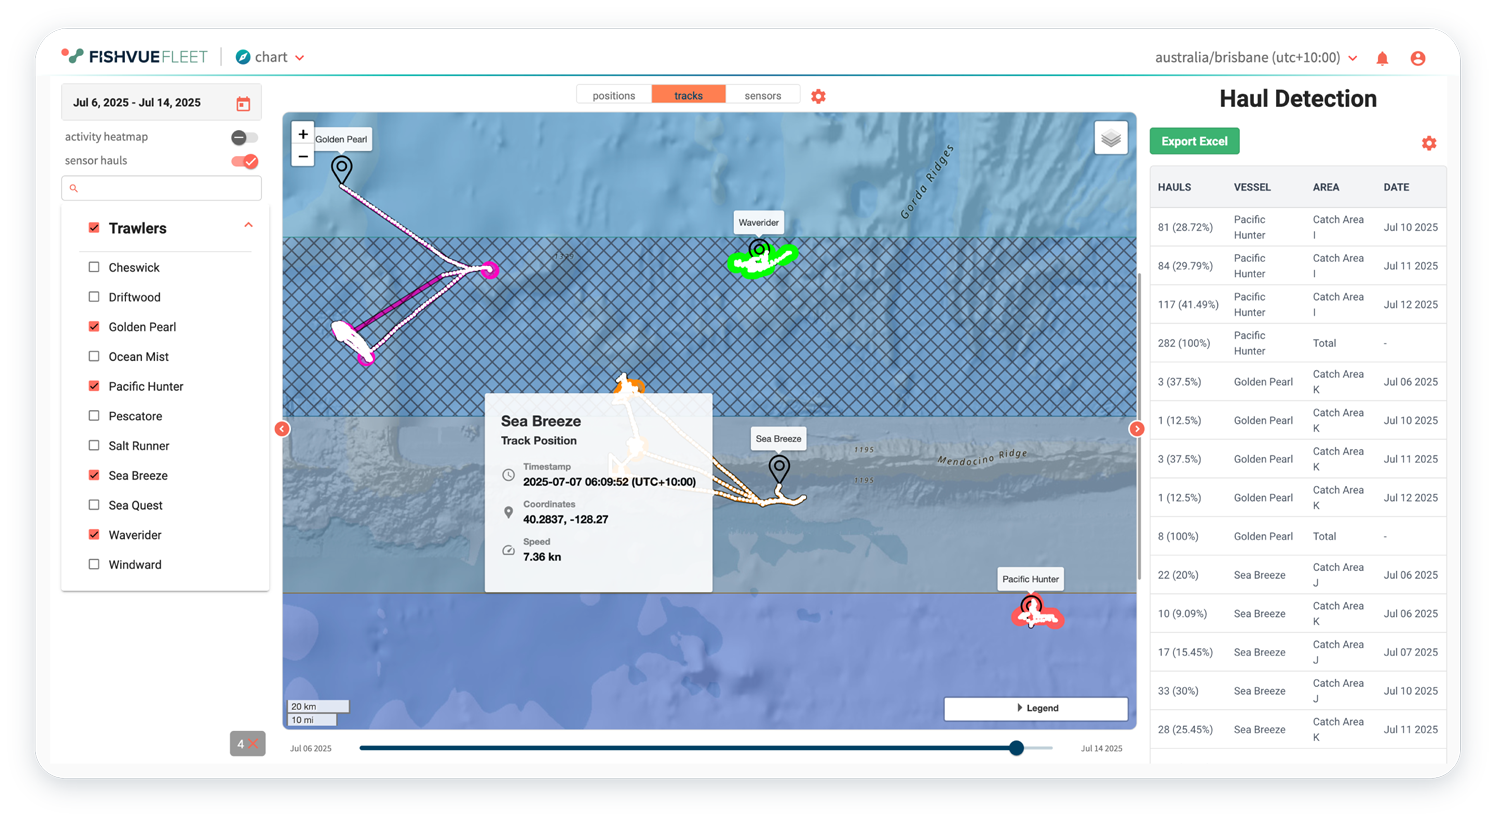The image size is (1495, 820).
Task: Click the notifications bell icon
Action: coord(1382,59)
